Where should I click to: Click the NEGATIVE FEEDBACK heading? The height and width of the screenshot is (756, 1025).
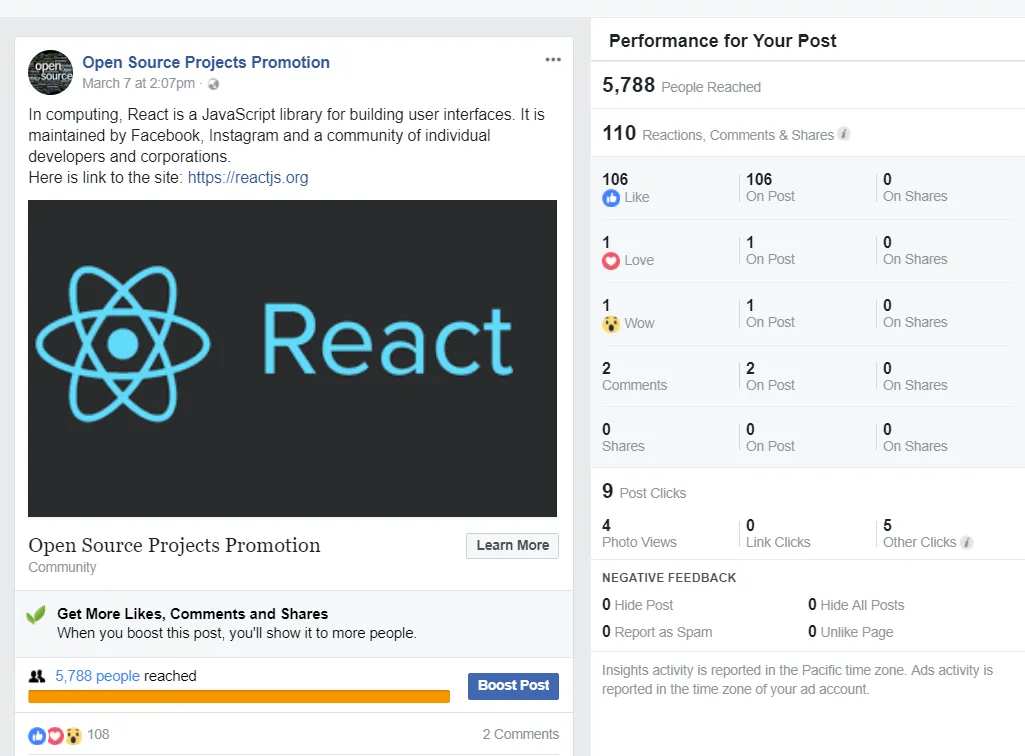[669, 577]
